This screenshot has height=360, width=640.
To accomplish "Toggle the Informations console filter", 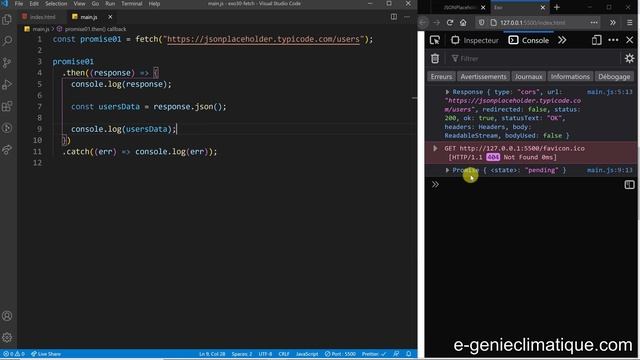I will 570,77.
